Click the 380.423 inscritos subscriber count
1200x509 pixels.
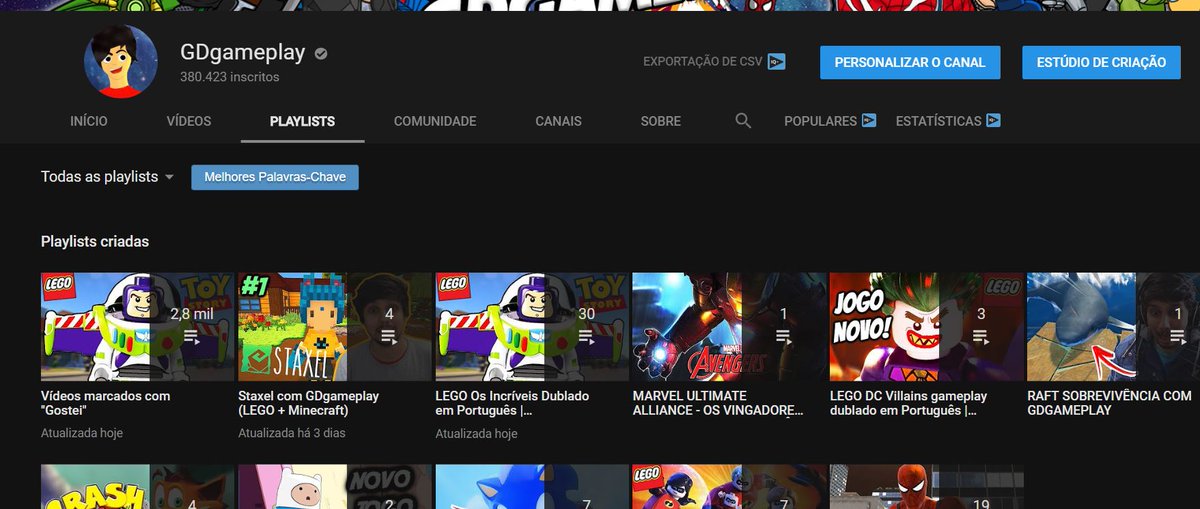pos(229,77)
